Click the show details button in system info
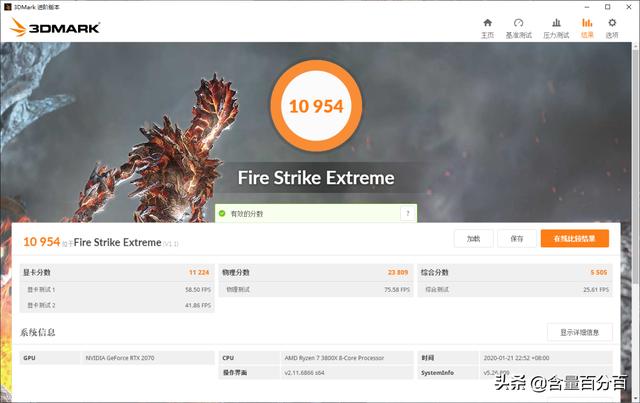Screen dimensions: 640x403 (x=580, y=332)
